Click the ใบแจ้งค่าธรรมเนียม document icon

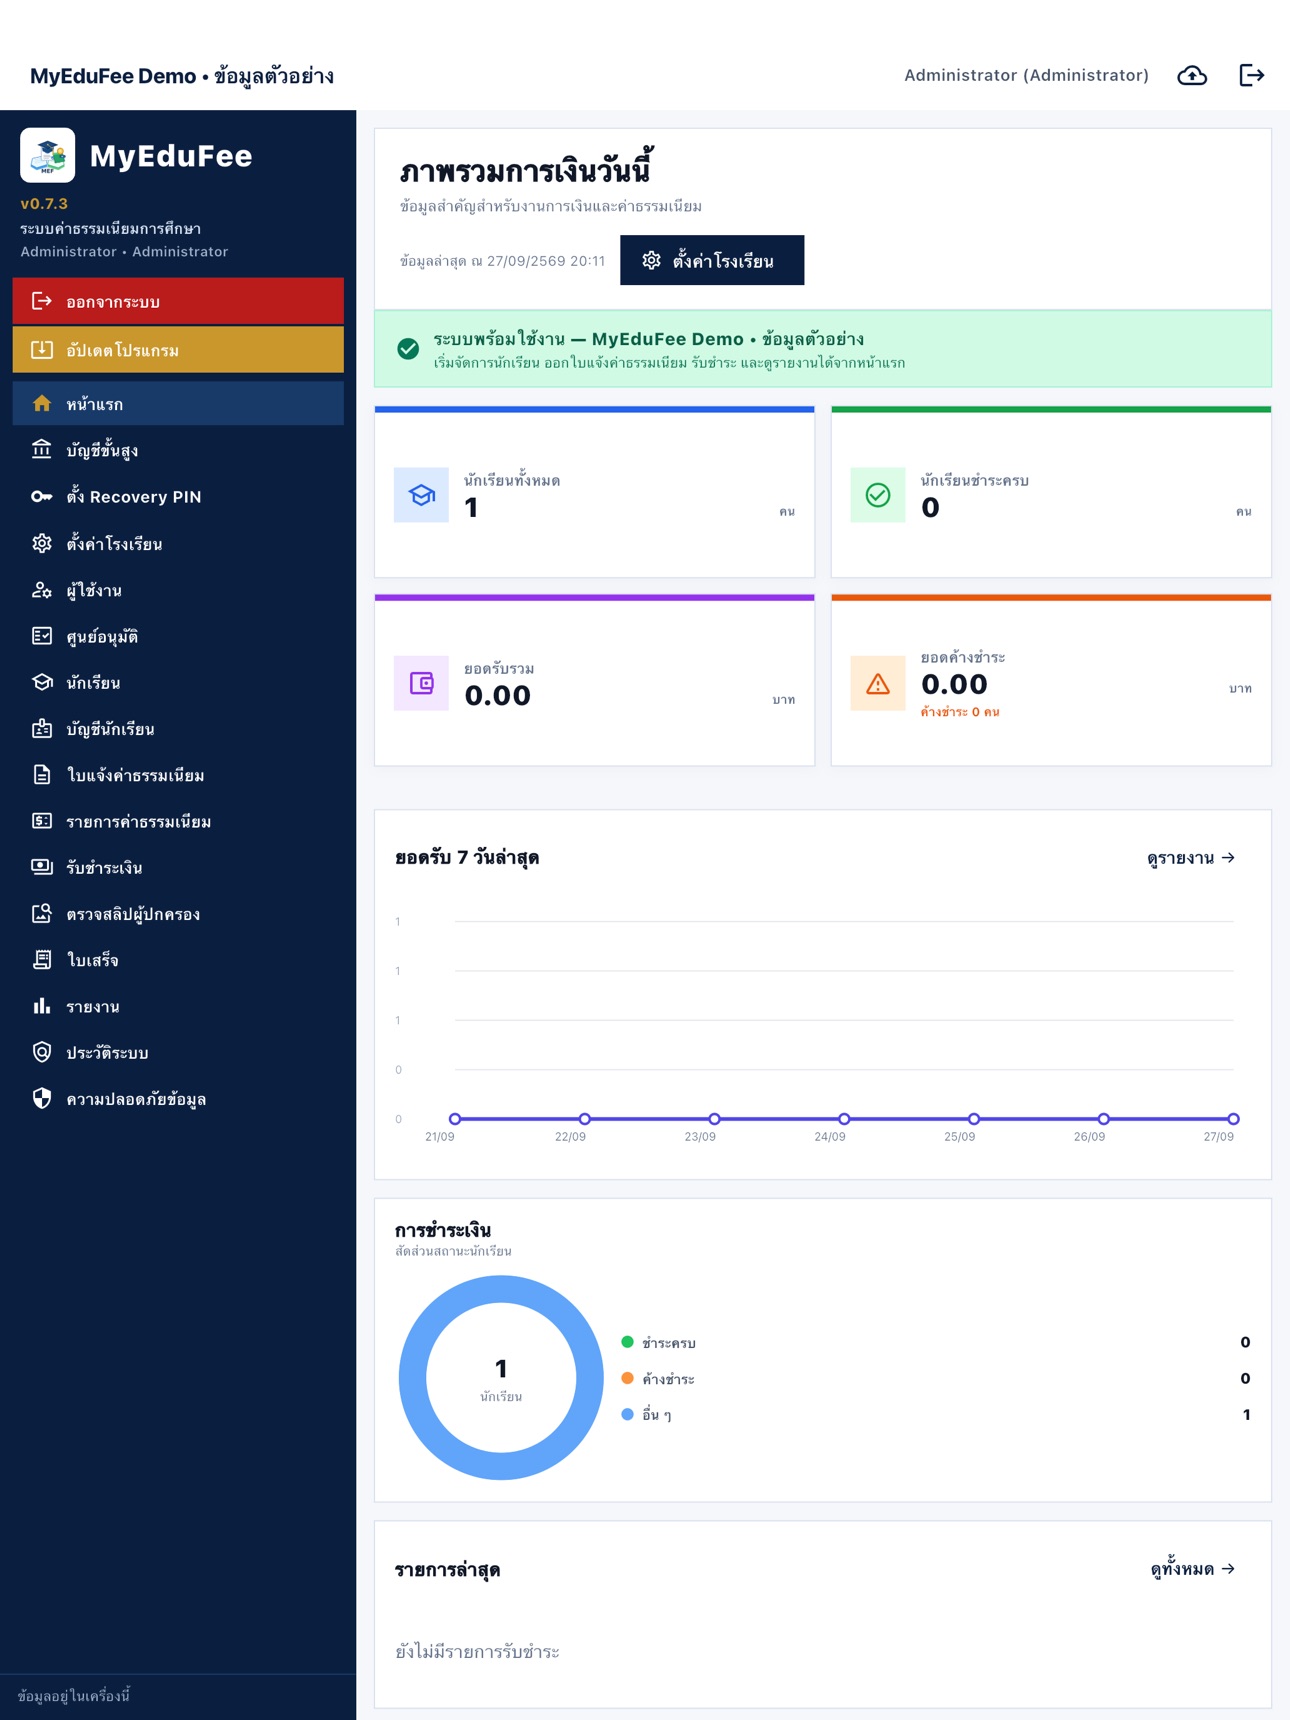tap(42, 775)
